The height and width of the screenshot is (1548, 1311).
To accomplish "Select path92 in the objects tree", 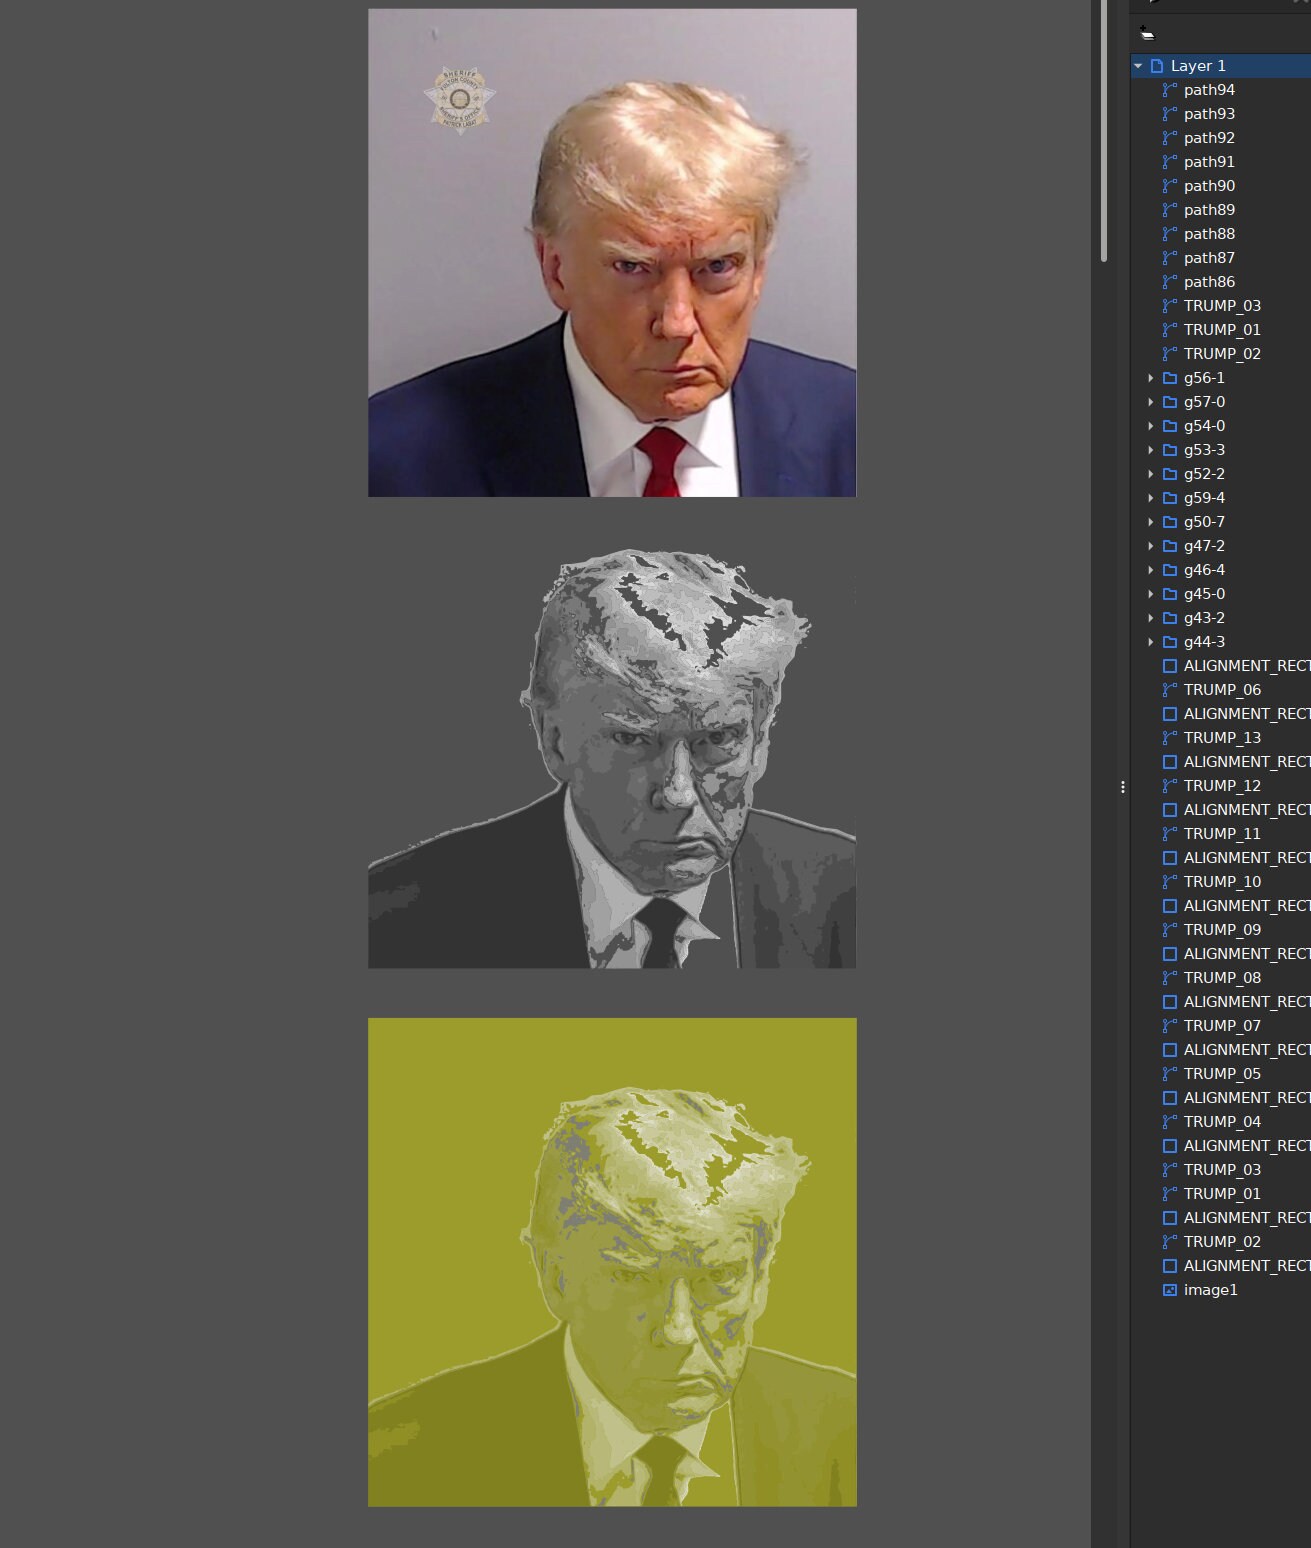I will pos(1210,137).
